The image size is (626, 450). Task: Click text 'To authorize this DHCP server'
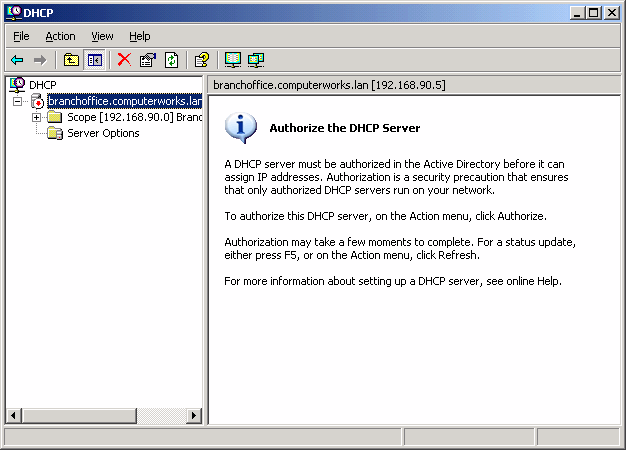pyautogui.click(x=298, y=216)
